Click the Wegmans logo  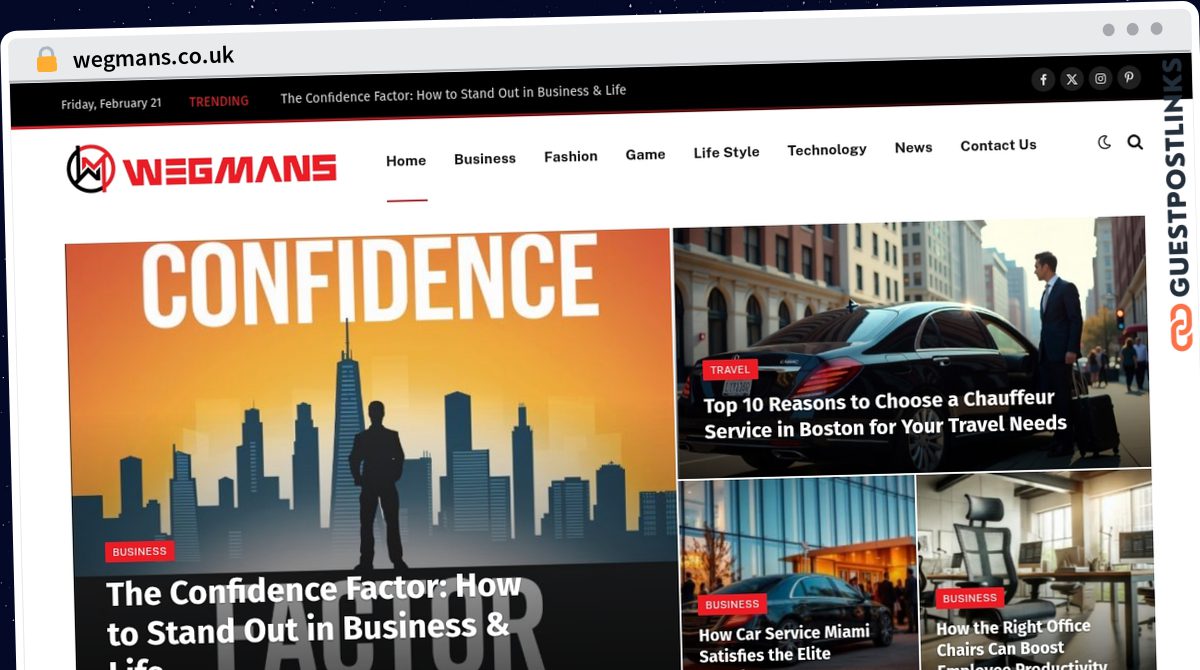coord(201,169)
